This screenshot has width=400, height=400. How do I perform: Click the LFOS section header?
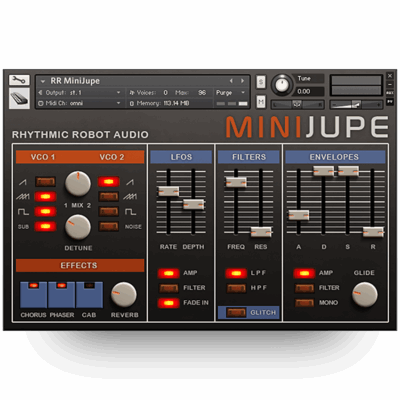pyautogui.click(x=181, y=157)
